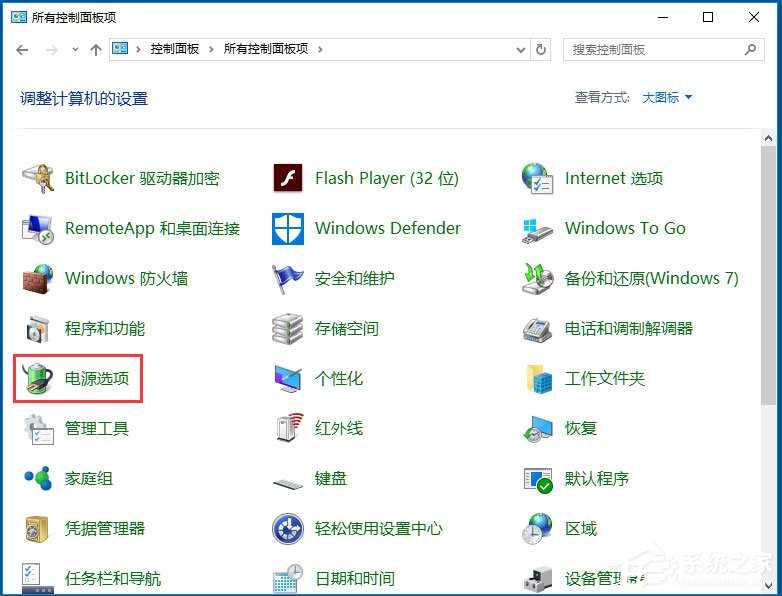Open BitLocker 驱动器加密 icon
Image resolution: width=782 pixels, height=596 pixels.
38,178
